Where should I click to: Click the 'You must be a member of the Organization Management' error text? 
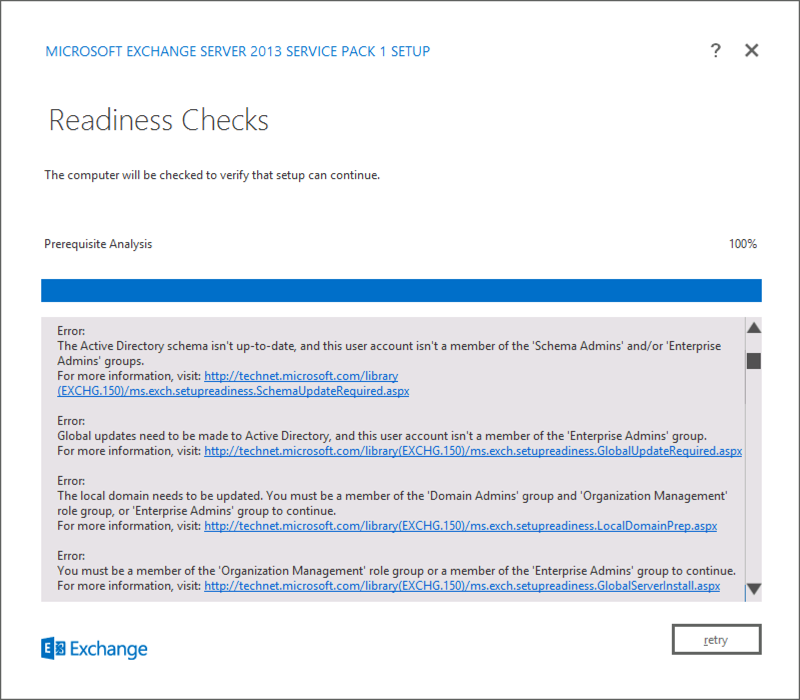(396, 570)
